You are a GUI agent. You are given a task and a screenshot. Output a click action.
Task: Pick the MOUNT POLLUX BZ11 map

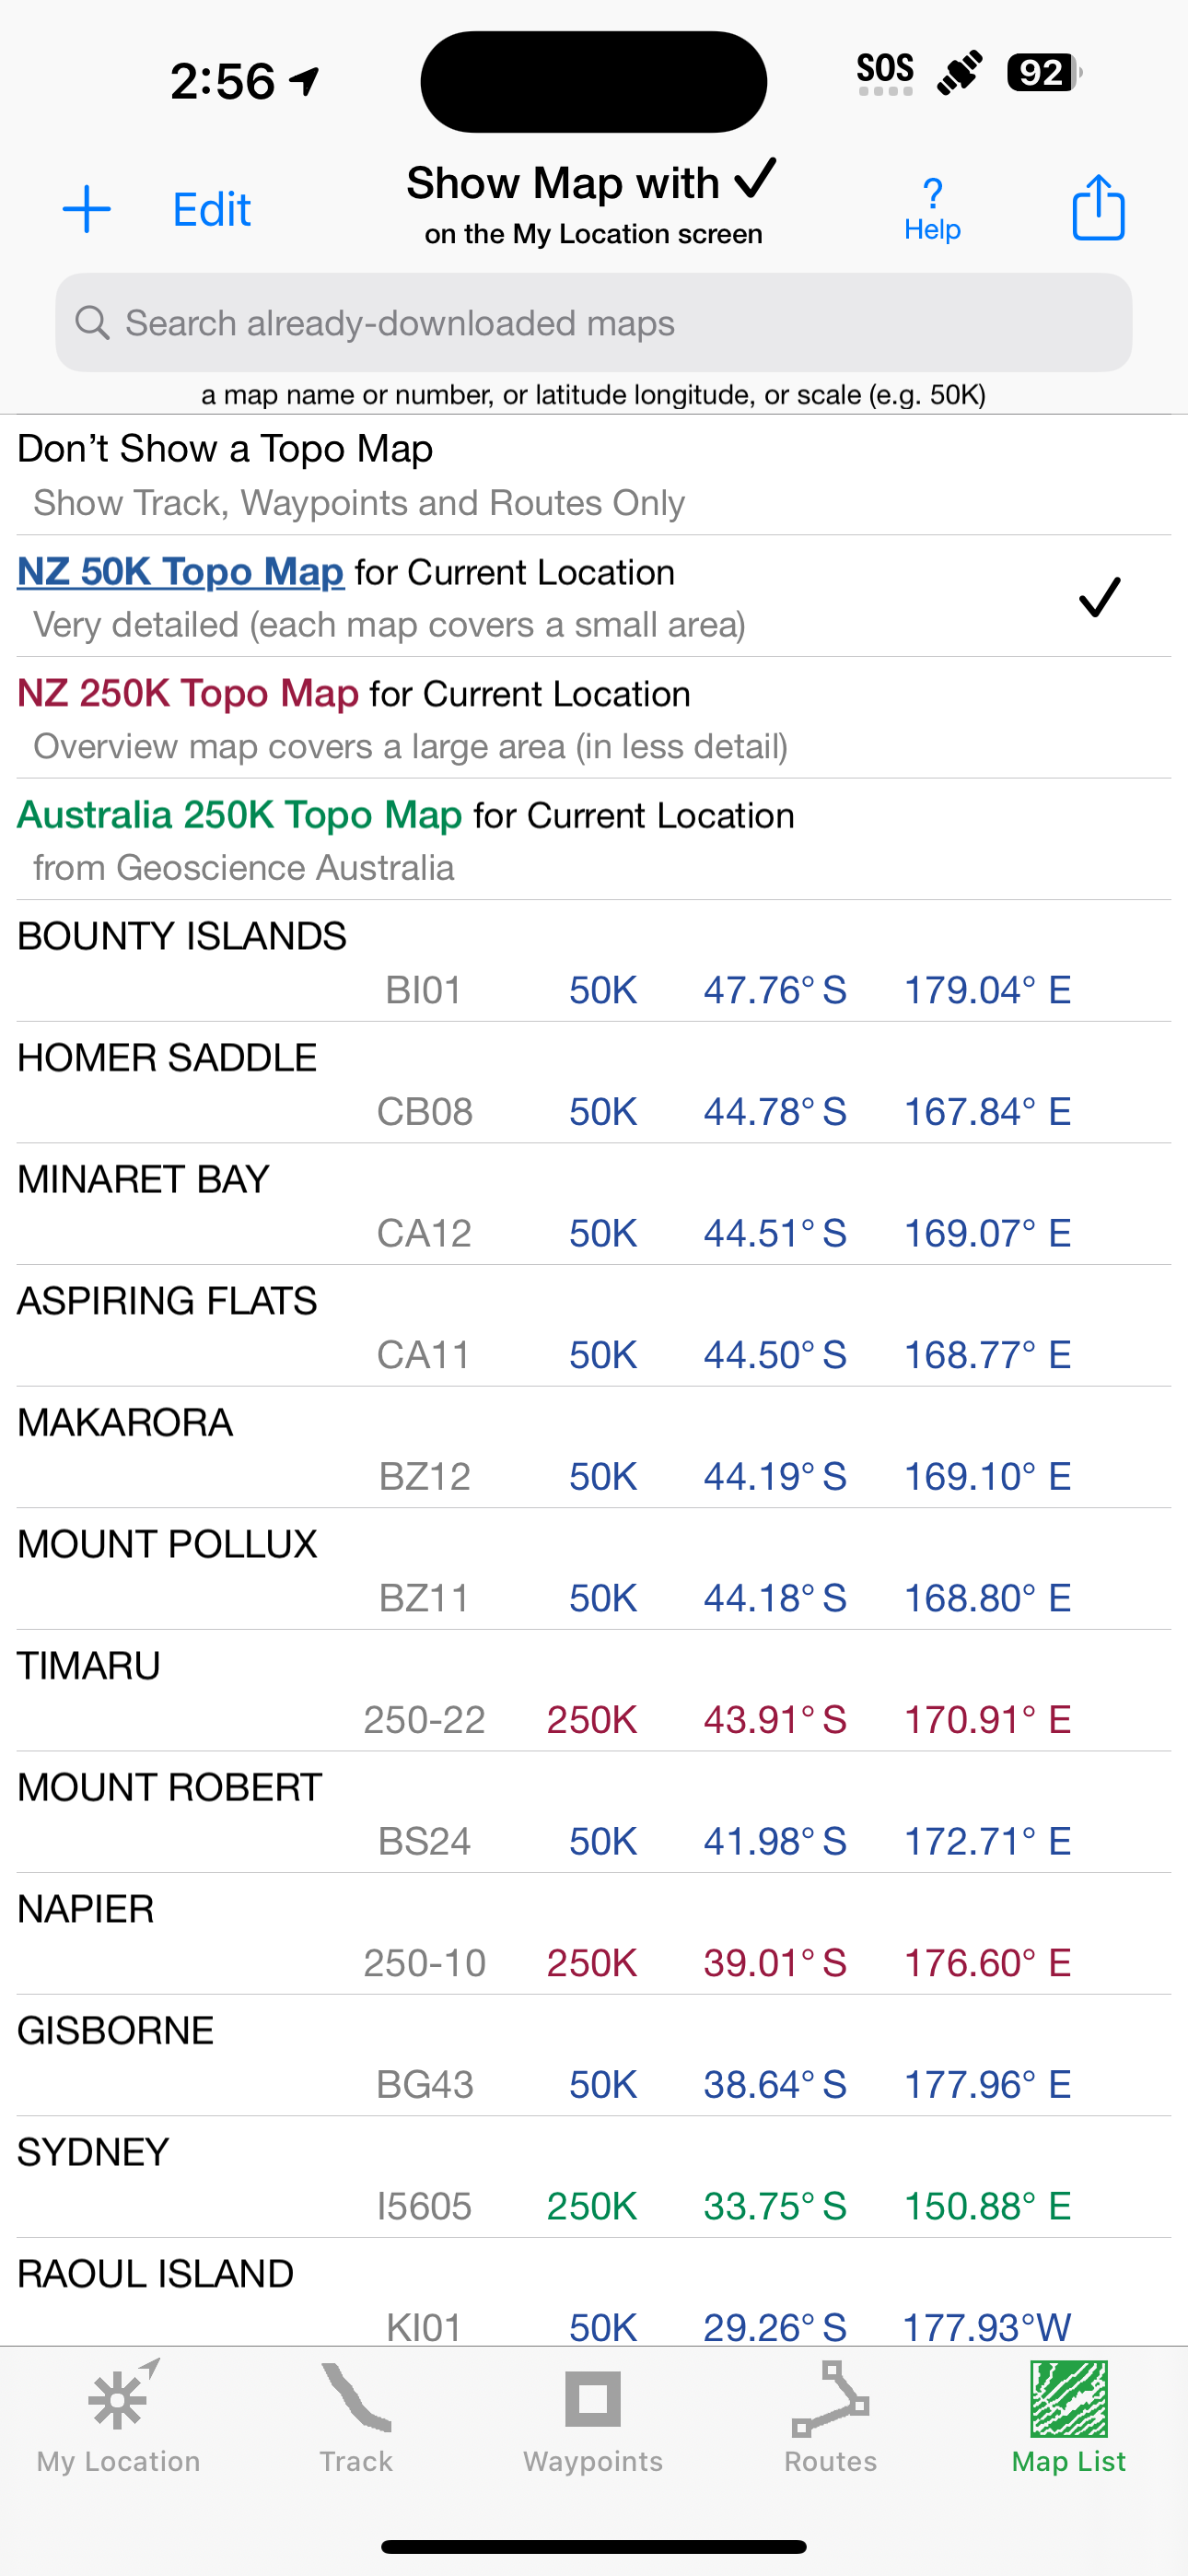point(594,1570)
